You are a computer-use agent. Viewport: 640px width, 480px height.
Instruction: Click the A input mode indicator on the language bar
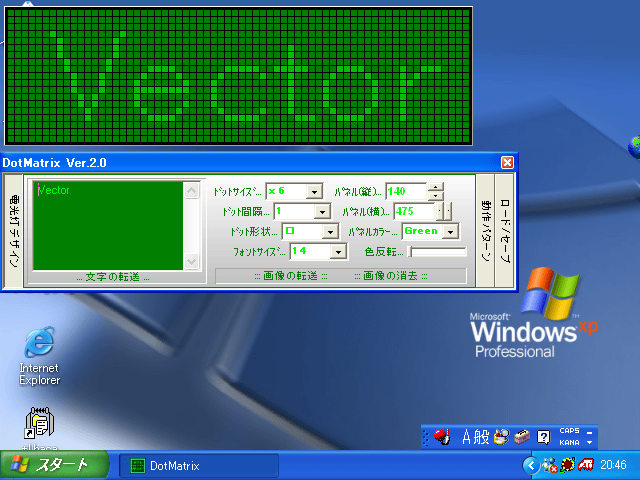pos(467,437)
